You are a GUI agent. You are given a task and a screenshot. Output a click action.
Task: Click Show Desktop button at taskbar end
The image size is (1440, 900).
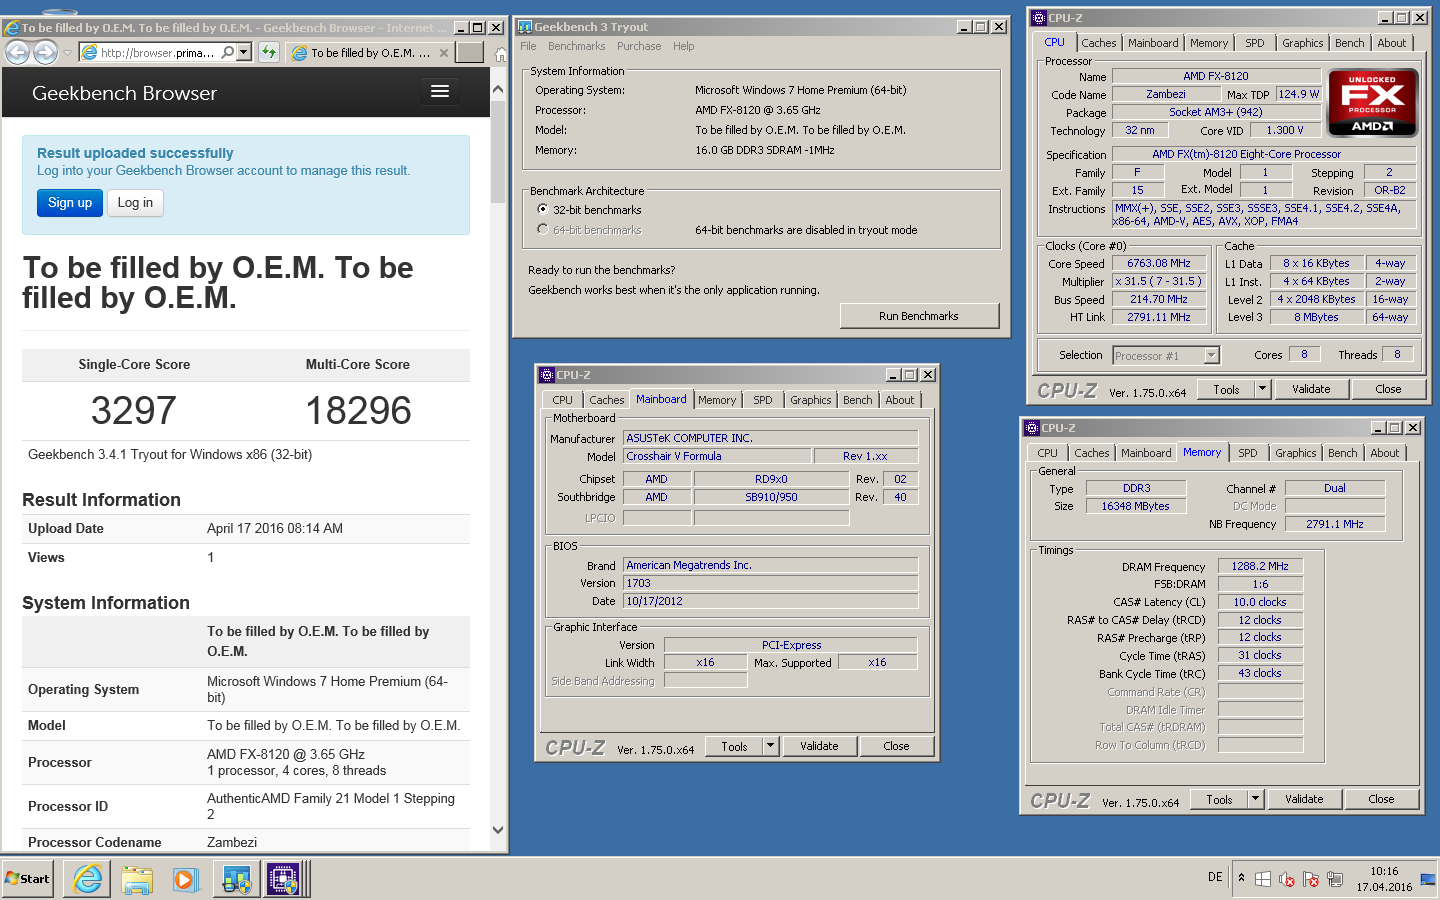[x=1428, y=879]
